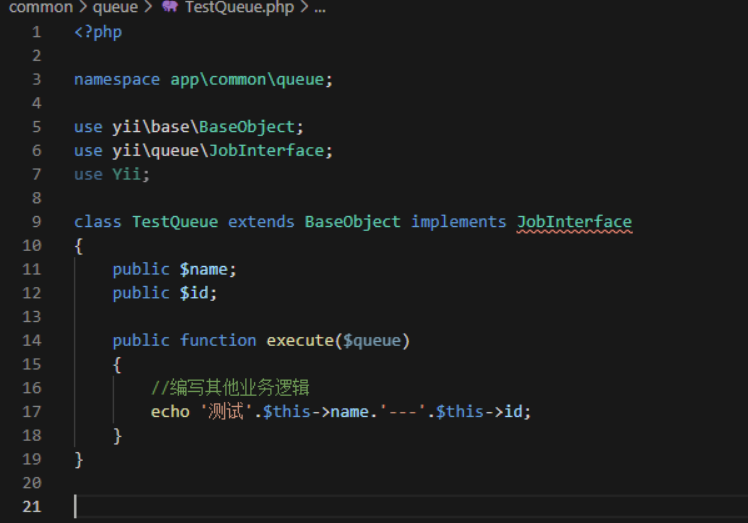Click the closing brace on line 19
The height and width of the screenshot is (523, 748).
point(79,460)
